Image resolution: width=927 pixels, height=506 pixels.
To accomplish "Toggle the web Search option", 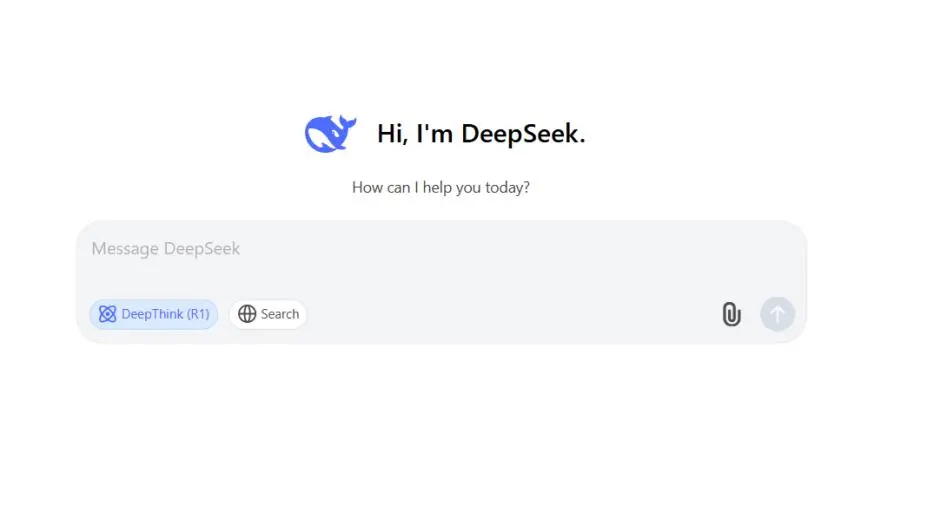I will 268,314.
